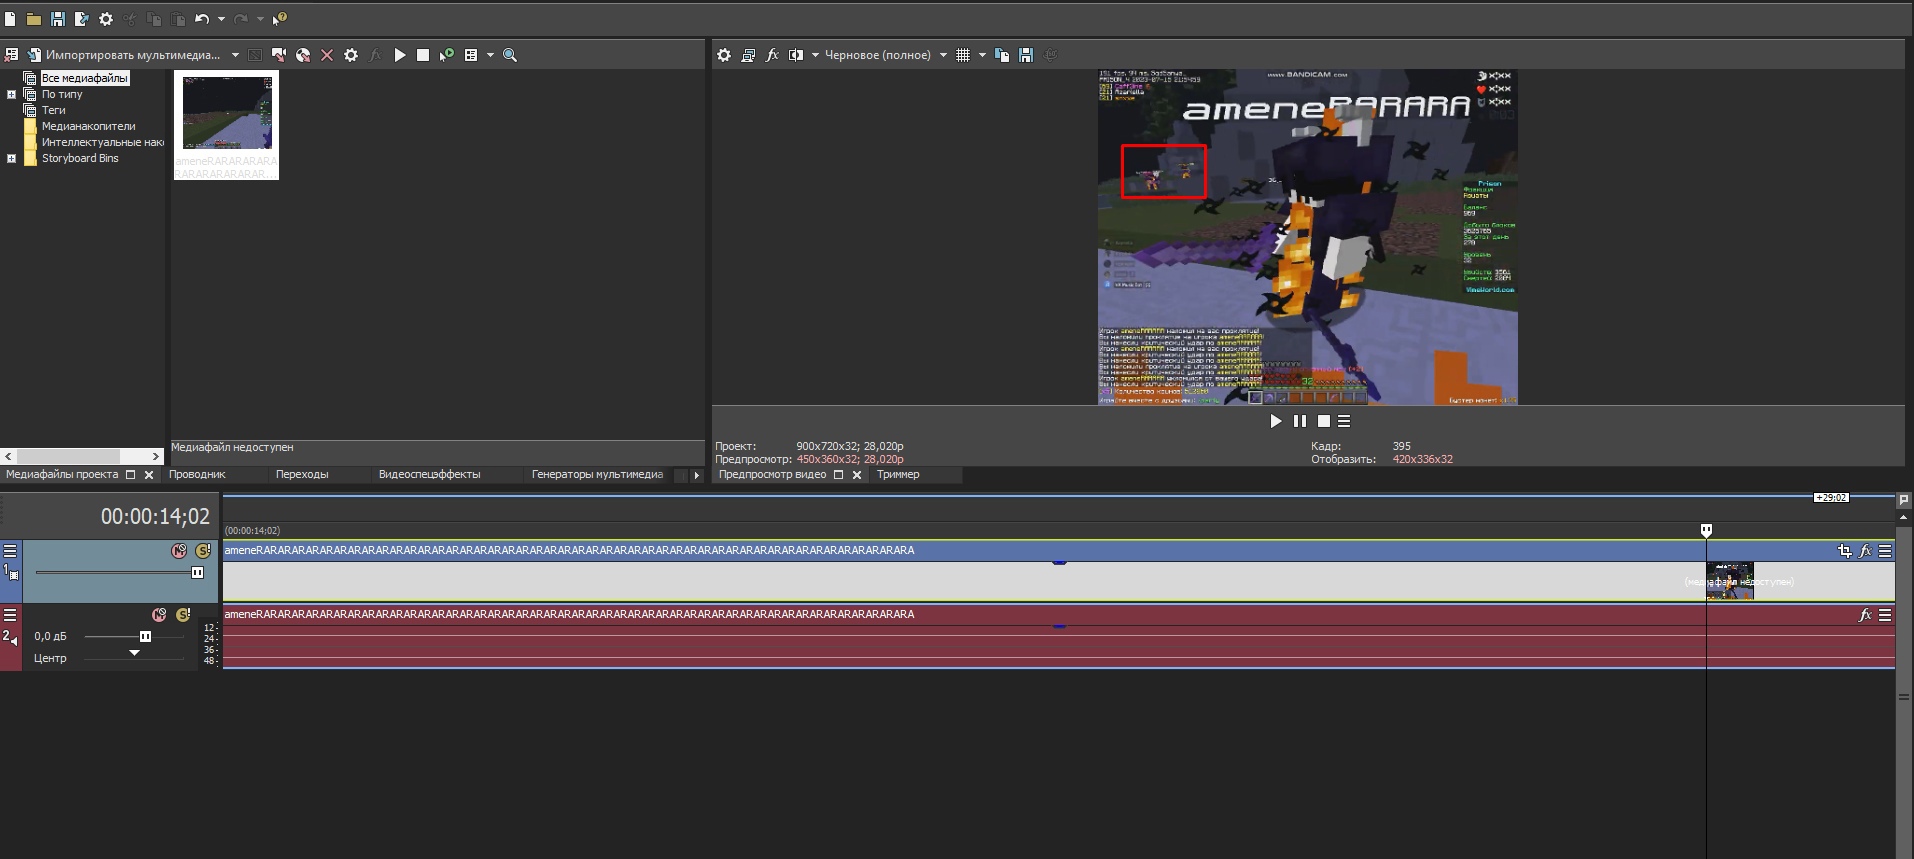Switch to the Видеоспецэффекты tab

pyautogui.click(x=429, y=475)
